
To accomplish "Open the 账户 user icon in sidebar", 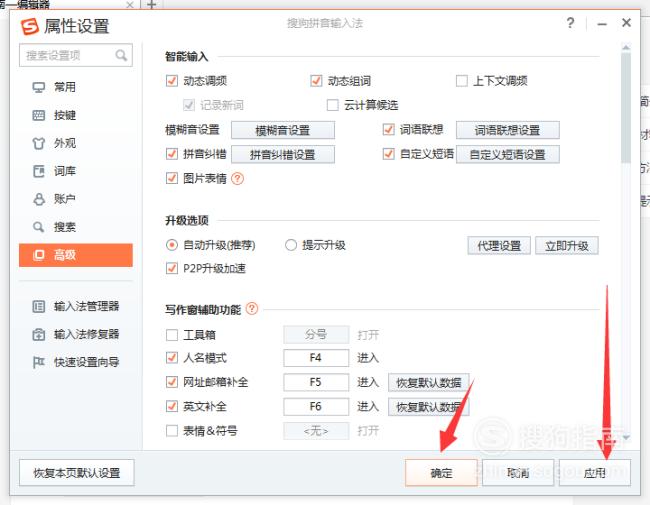I will 39,199.
